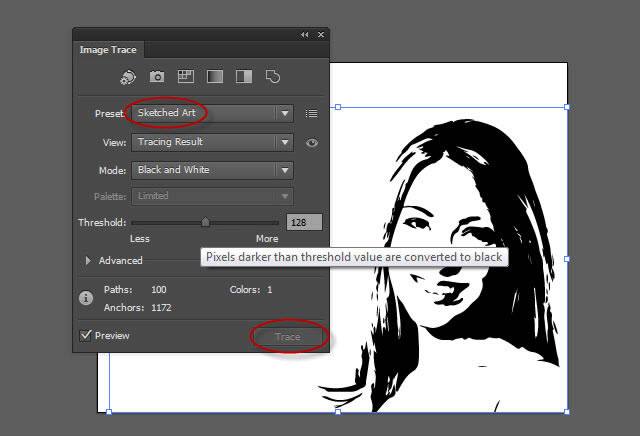
Task: Open the View dropdown showing Tracing Result
Action: click(x=212, y=142)
